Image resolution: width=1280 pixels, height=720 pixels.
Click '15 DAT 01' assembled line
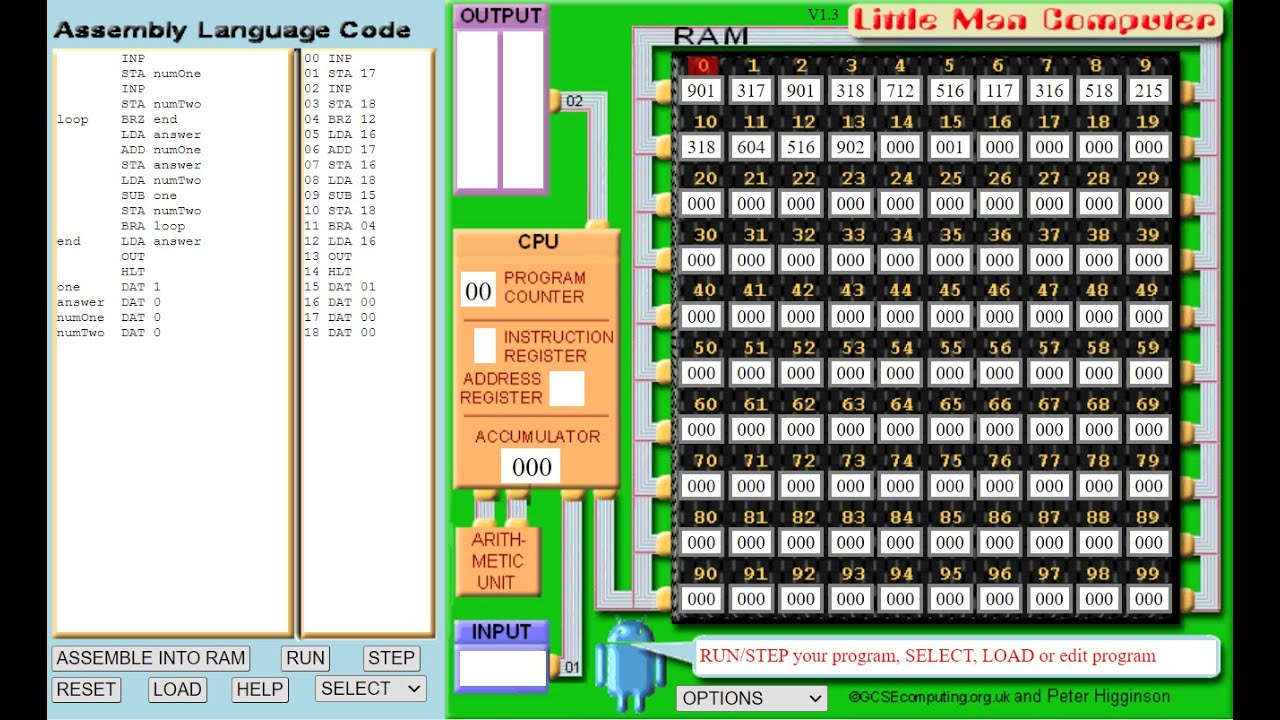[340, 287]
